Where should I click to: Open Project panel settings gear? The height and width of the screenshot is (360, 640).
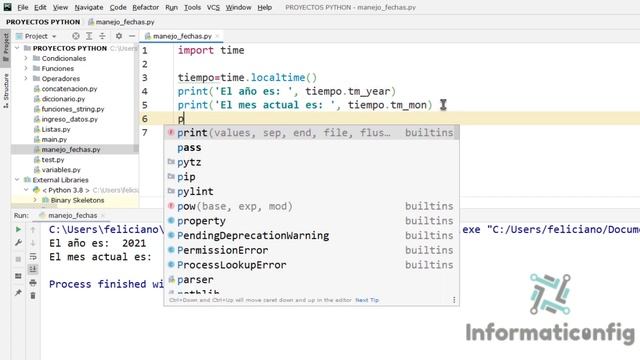coord(119,36)
